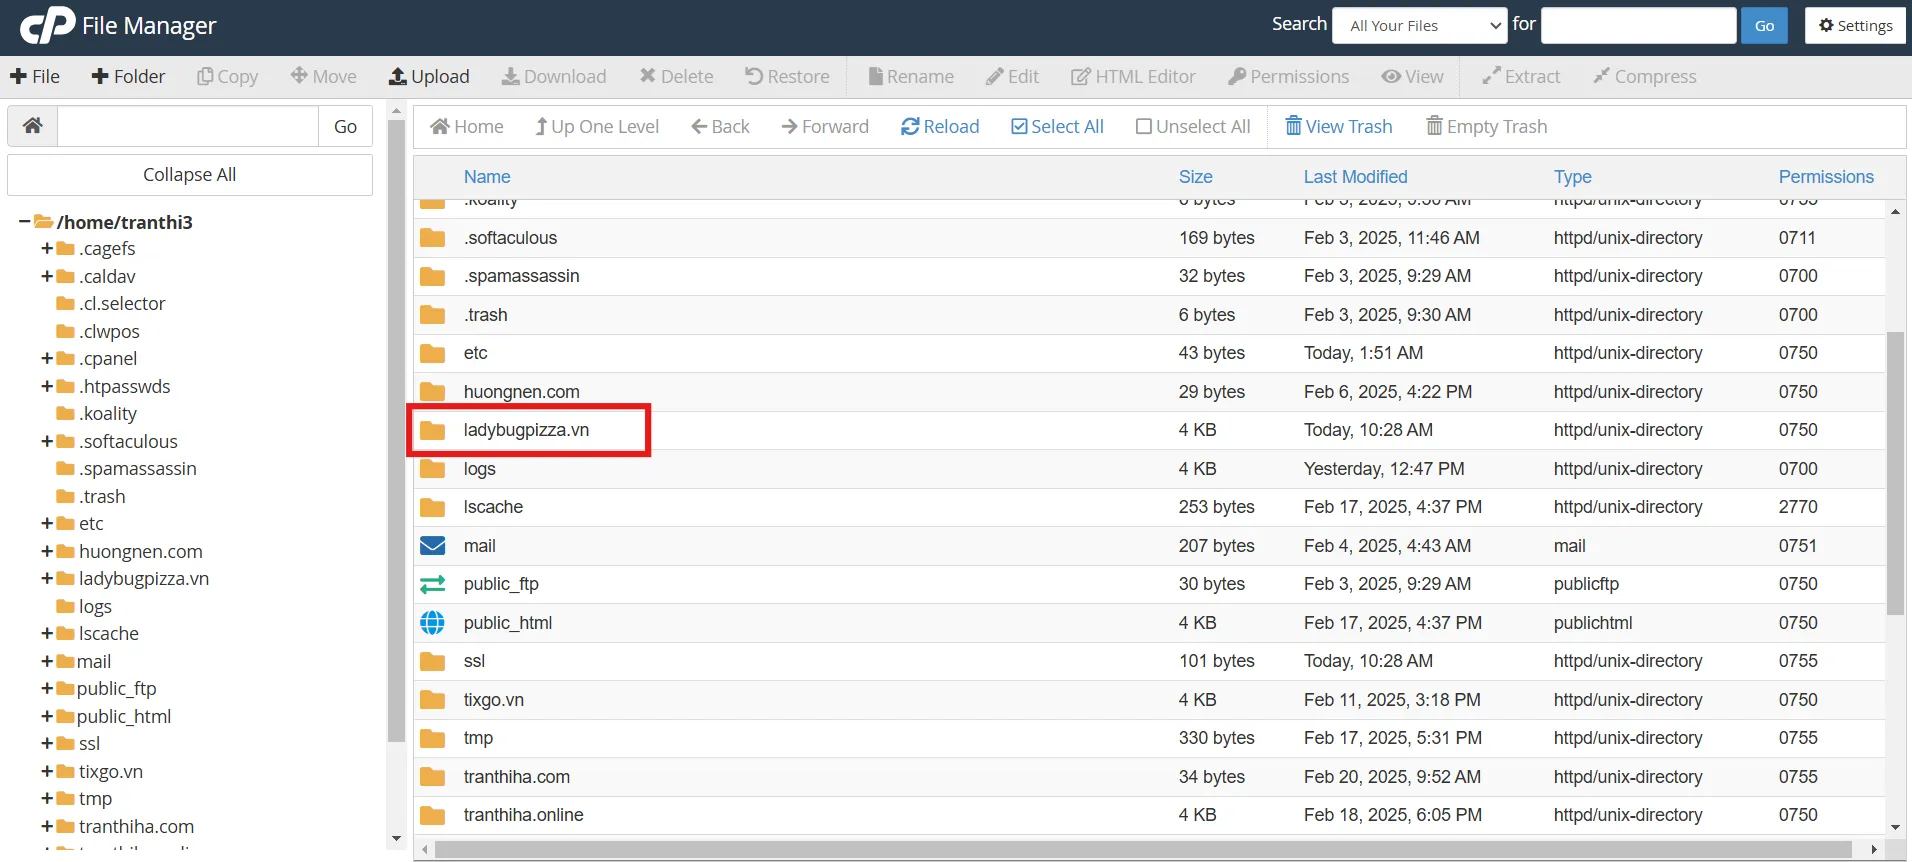Sort files by Type column
The height and width of the screenshot is (862, 1912).
point(1572,177)
